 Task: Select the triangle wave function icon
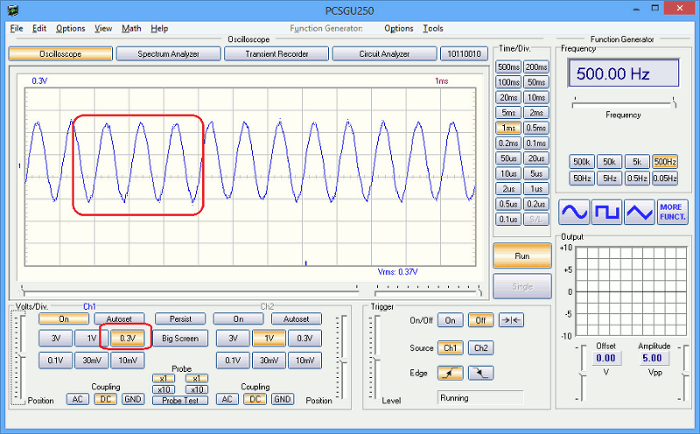pyautogui.click(x=640, y=212)
